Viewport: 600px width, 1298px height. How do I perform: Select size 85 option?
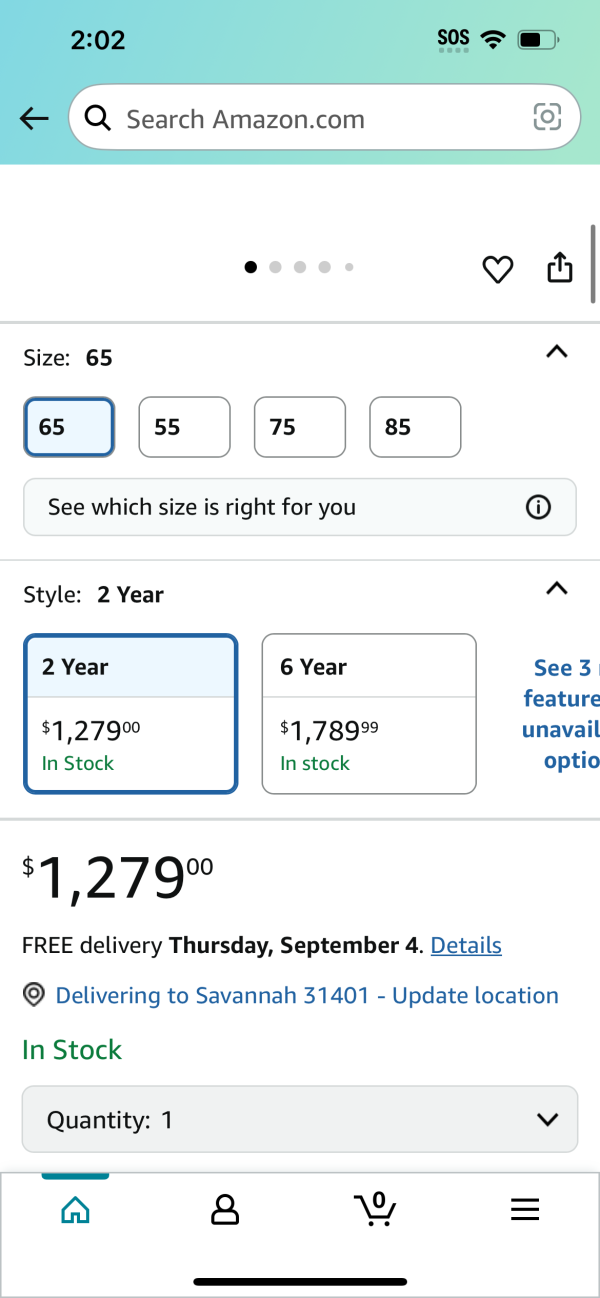pyautogui.click(x=415, y=427)
